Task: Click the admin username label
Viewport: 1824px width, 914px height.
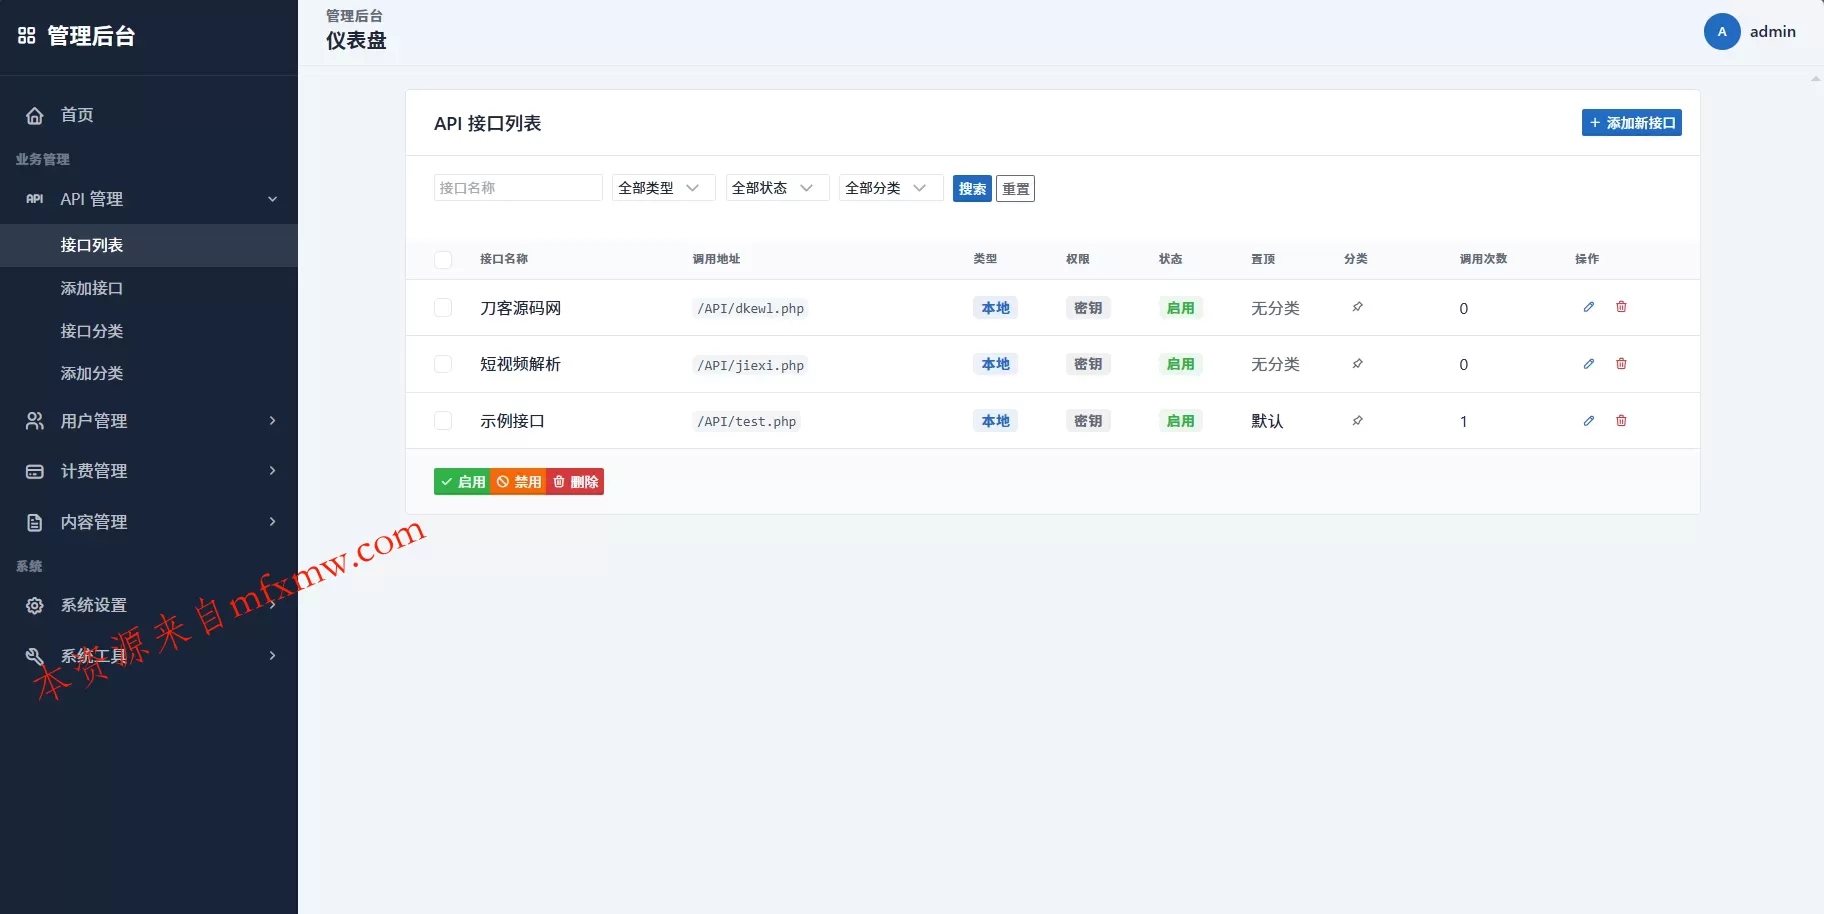Action: [x=1772, y=32]
